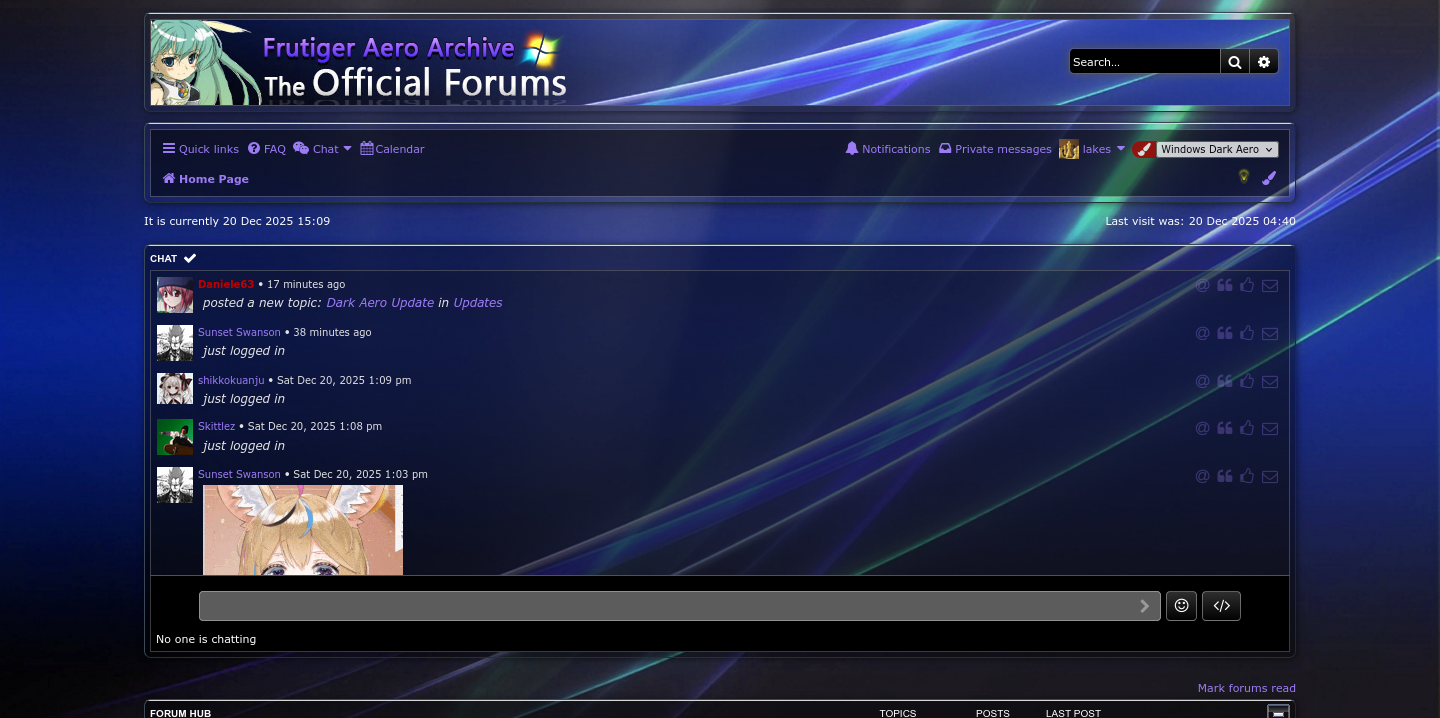Go to the Calendar page

click(x=393, y=149)
